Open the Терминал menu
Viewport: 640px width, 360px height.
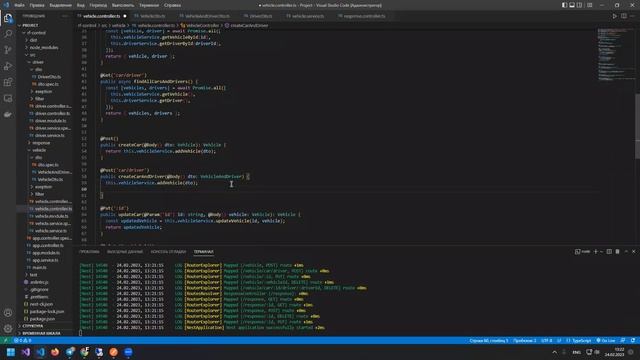tap(149, 5)
